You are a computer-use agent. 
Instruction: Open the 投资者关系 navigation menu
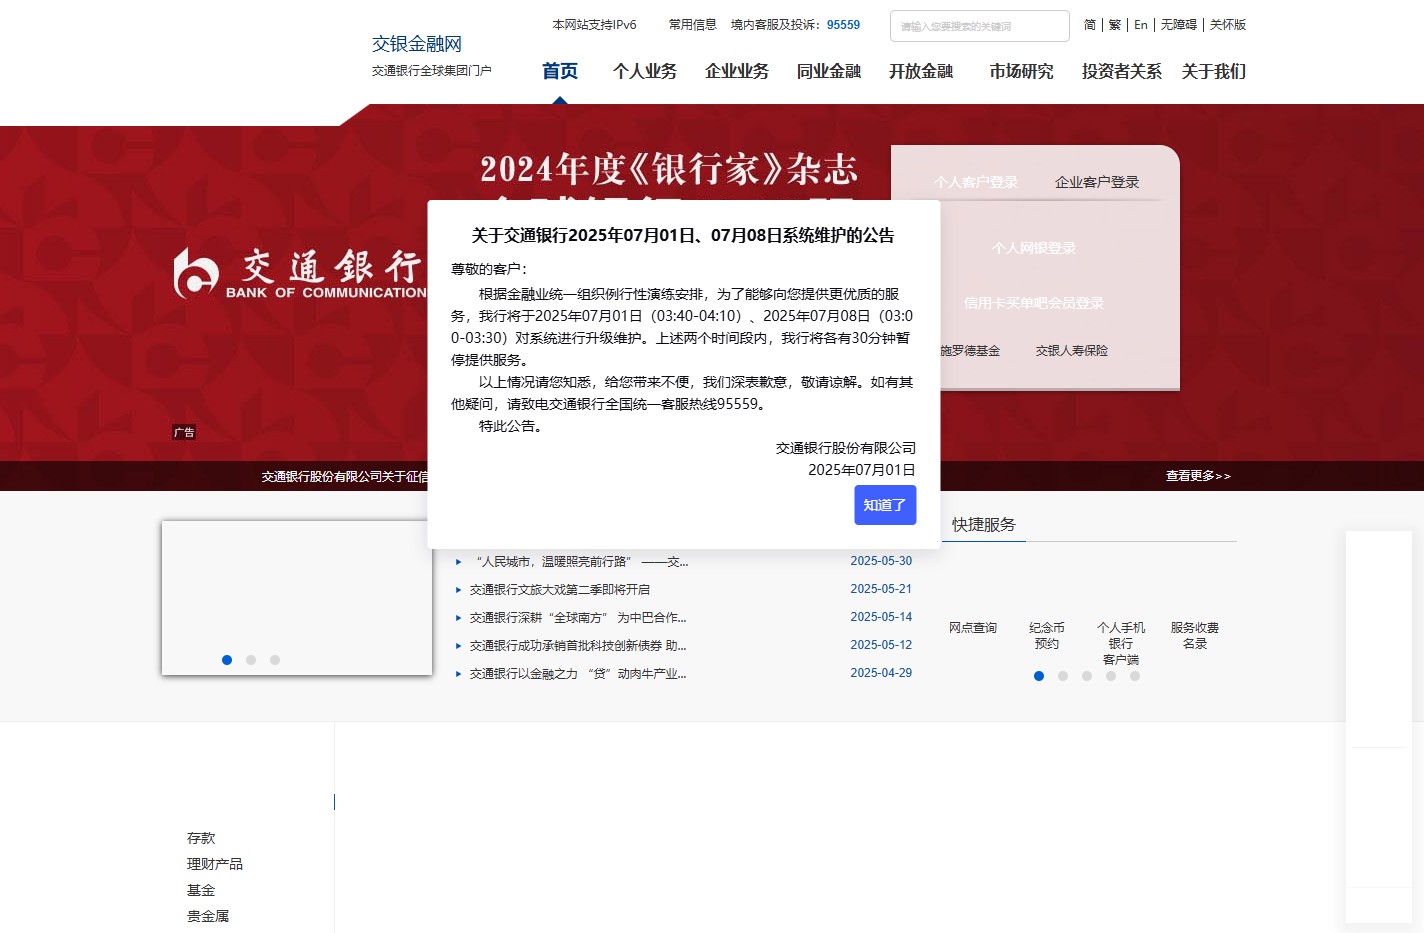tap(1122, 71)
